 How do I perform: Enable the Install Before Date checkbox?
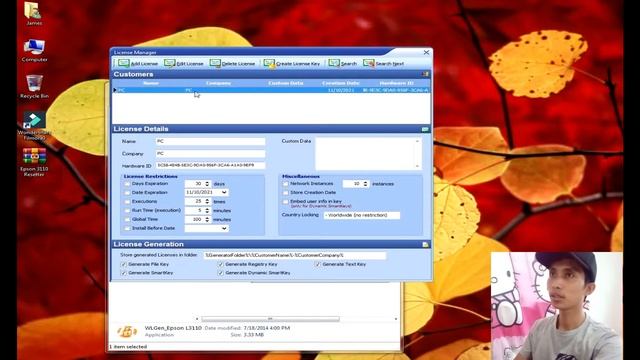tap(127, 229)
